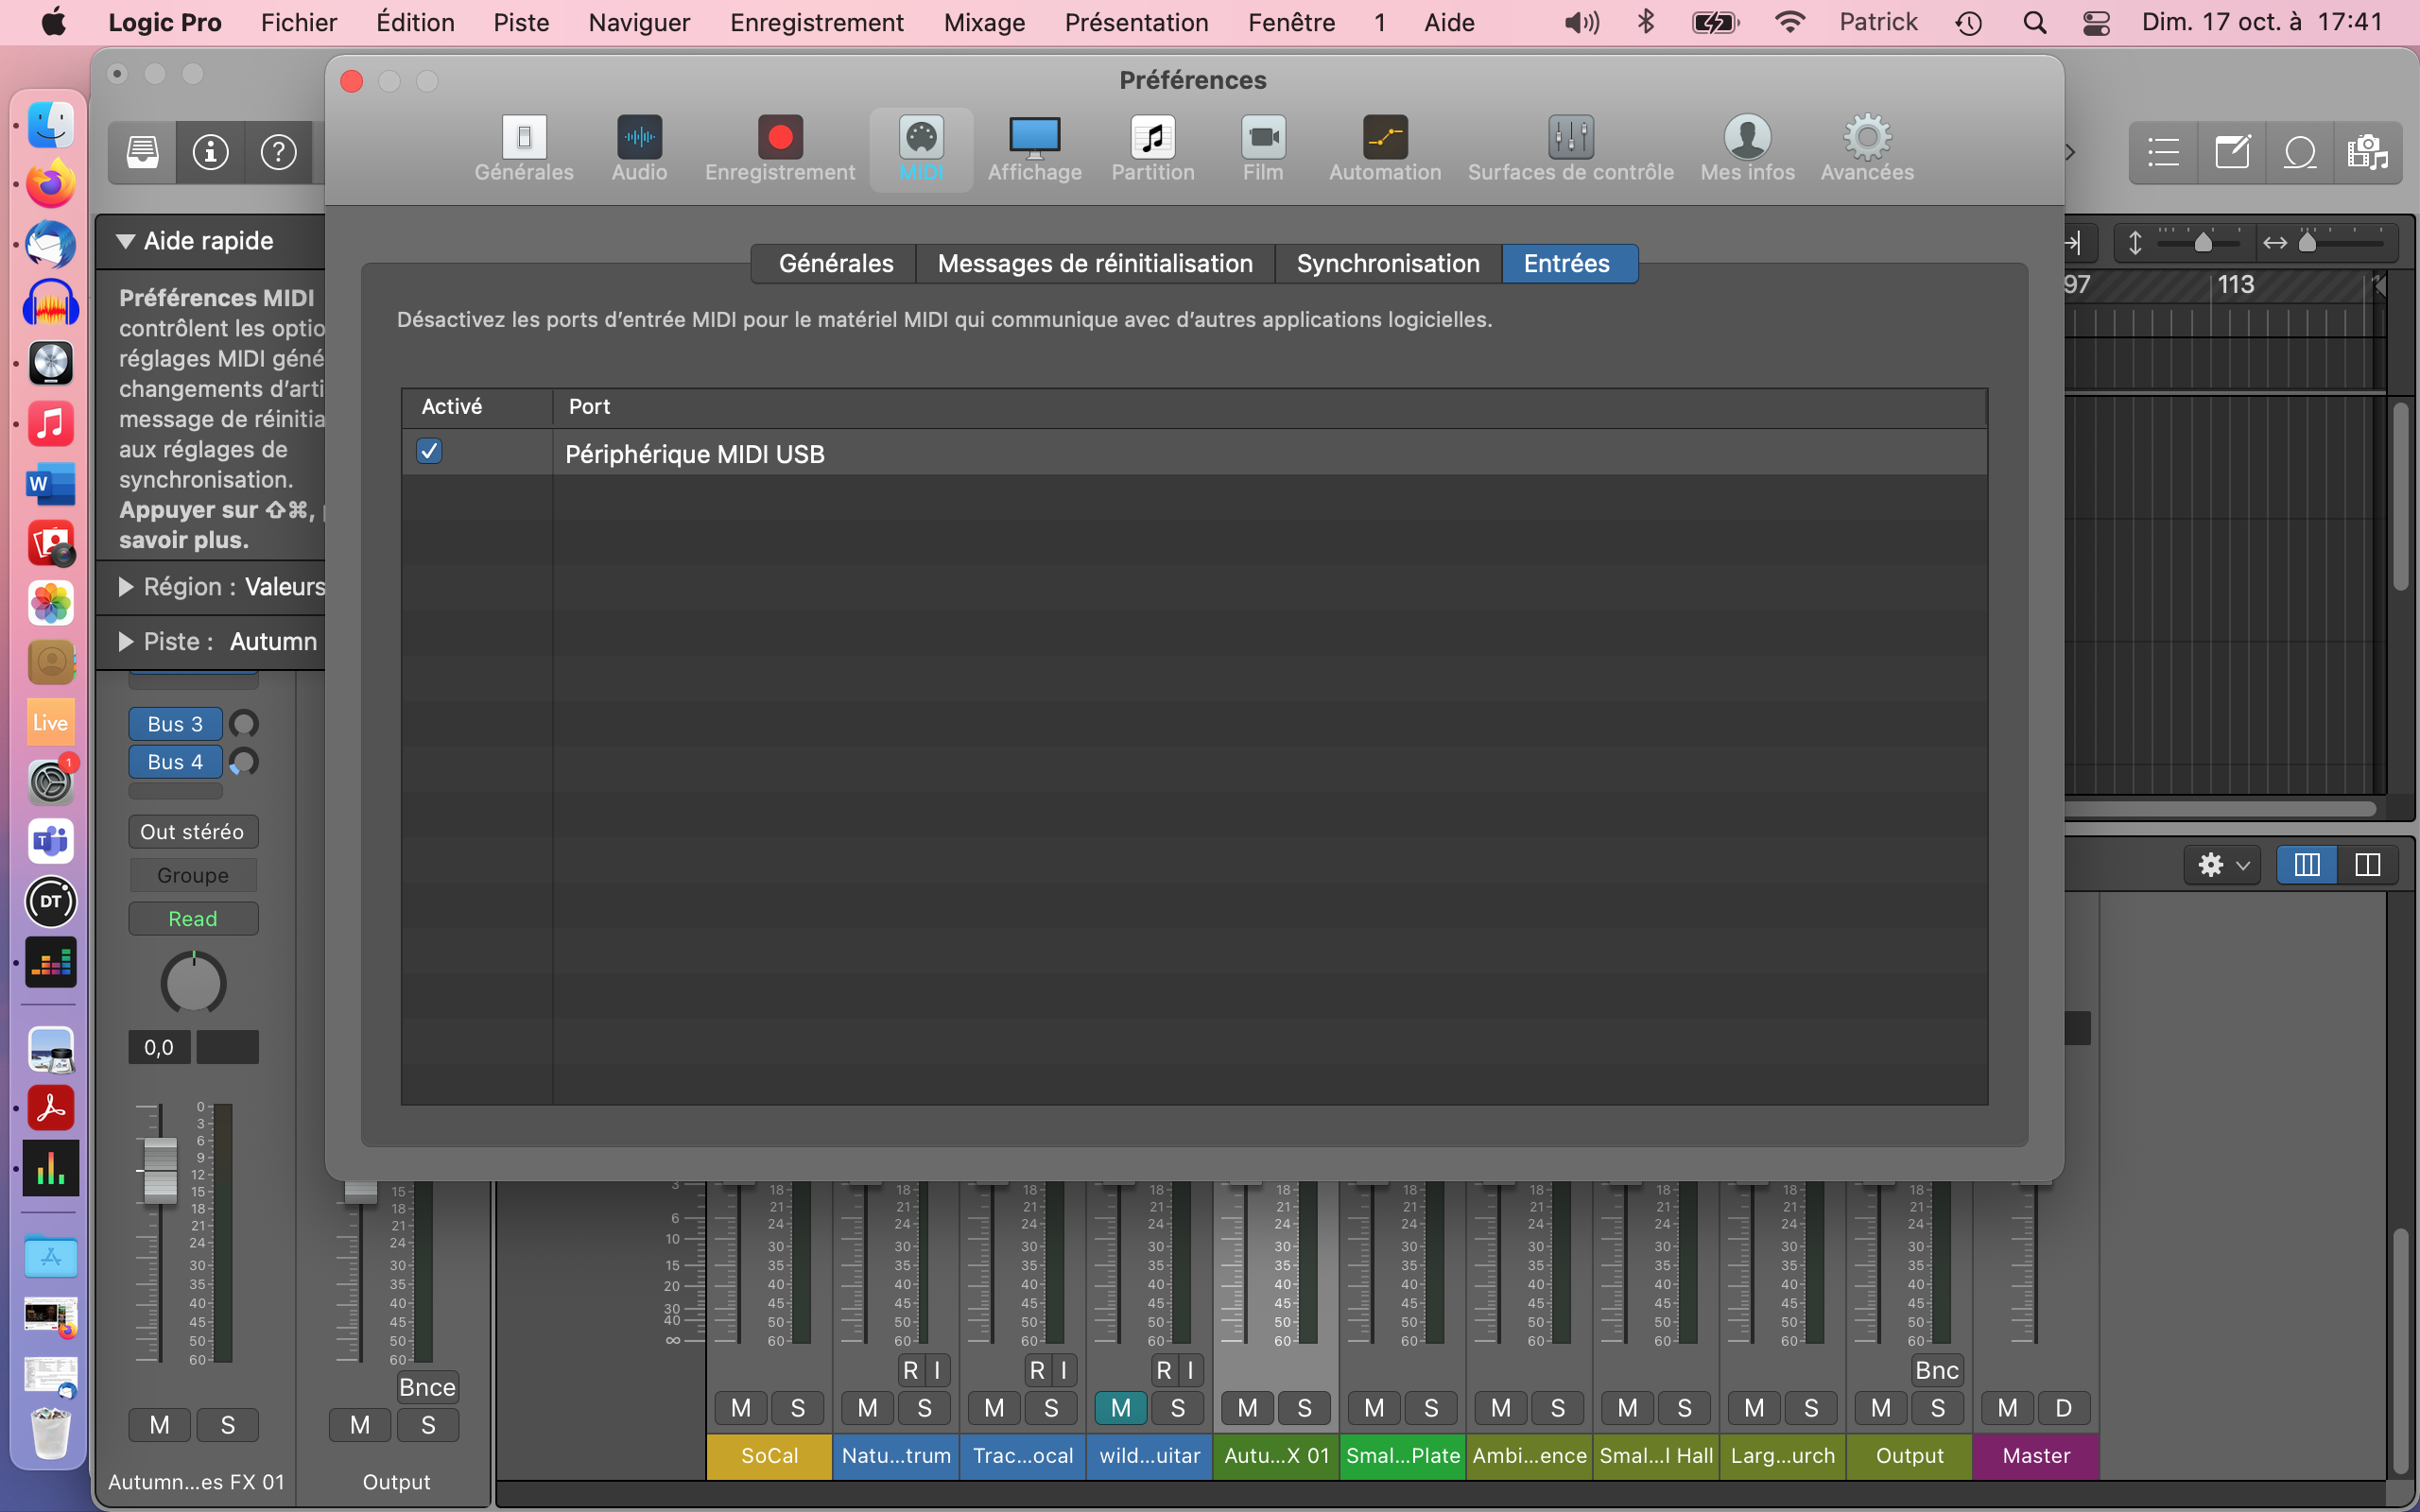This screenshot has width=2420, height=1512.
Task: Expand the Région Valeurs disclosure triangle
Action: click(126, 587)
